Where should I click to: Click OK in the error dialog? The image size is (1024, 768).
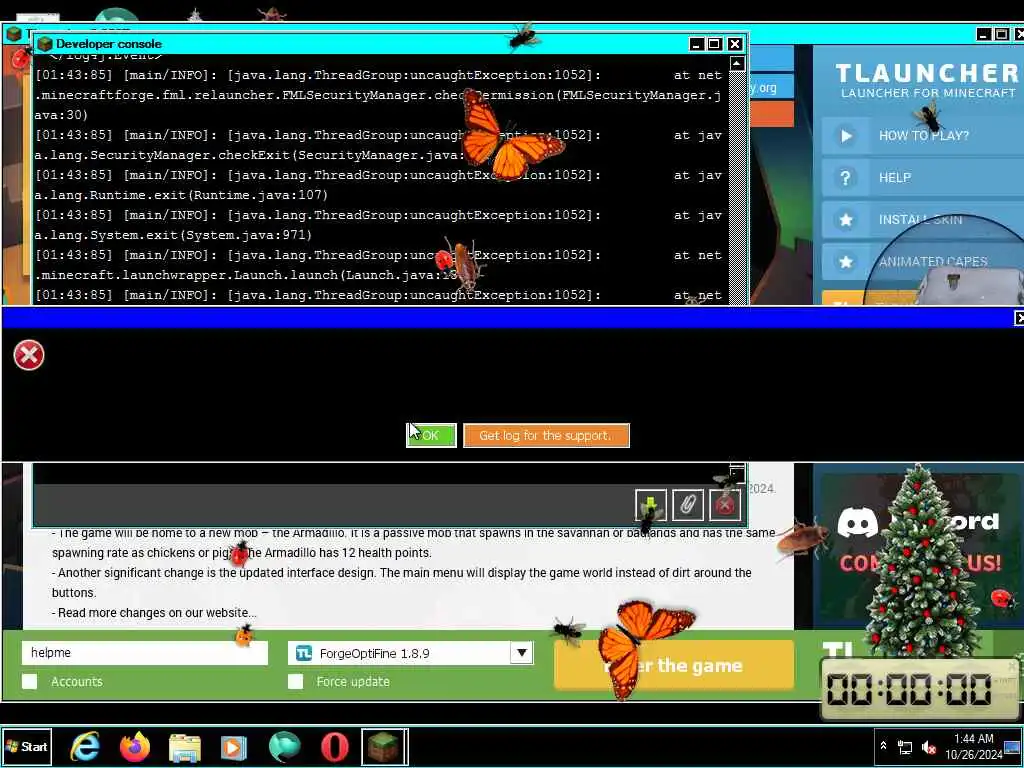[x=431, y=436]
